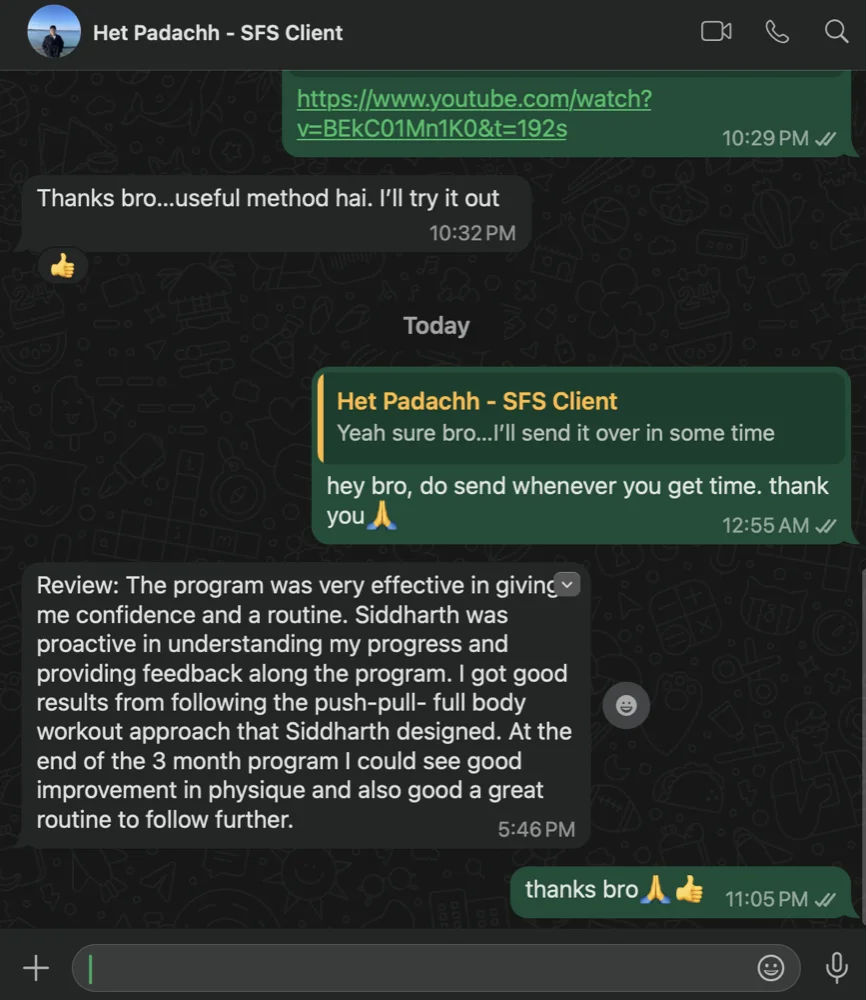Click the 'Today' date divider

pos(436,325)
